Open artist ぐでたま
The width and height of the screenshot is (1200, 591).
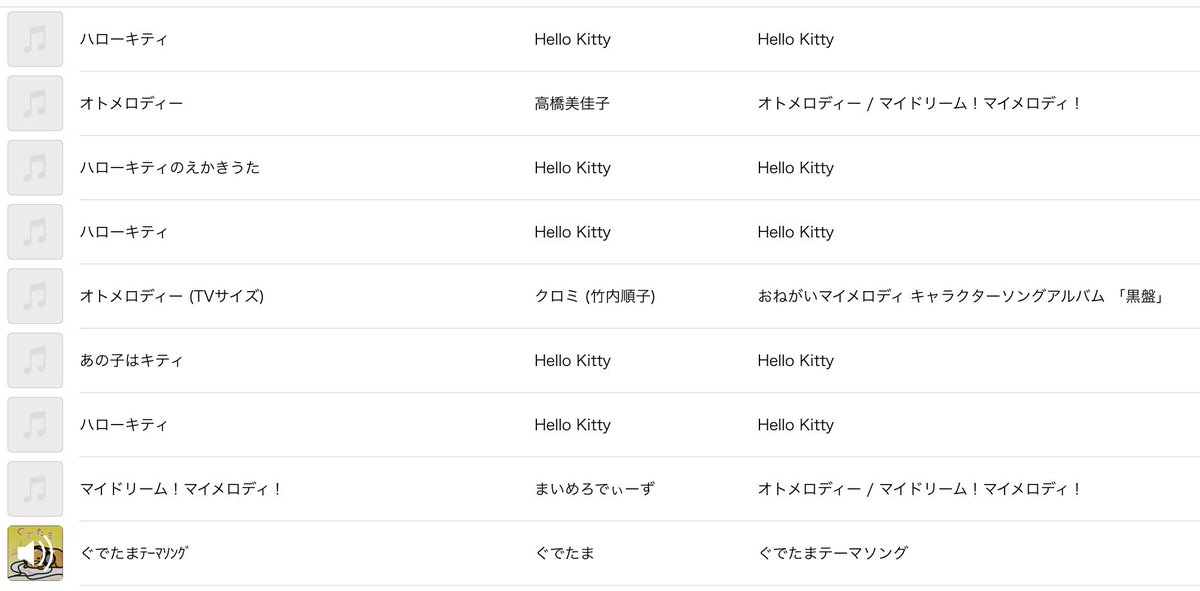pos(565,553)
